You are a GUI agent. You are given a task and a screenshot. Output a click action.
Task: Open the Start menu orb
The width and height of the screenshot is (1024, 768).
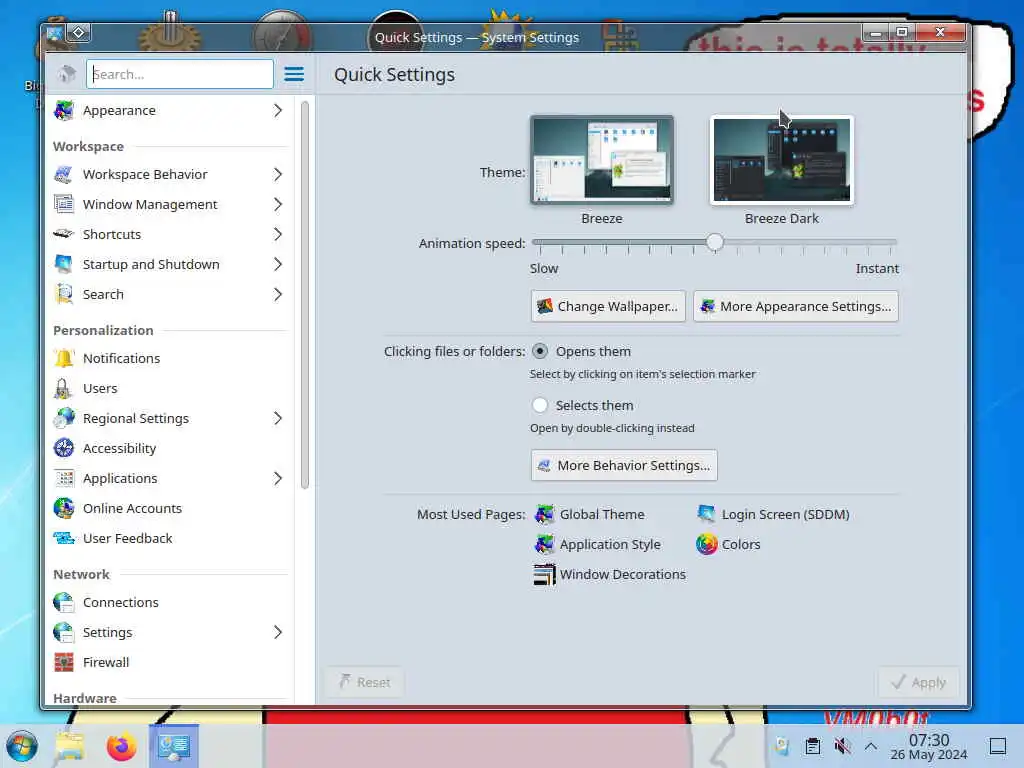(22, 746)
